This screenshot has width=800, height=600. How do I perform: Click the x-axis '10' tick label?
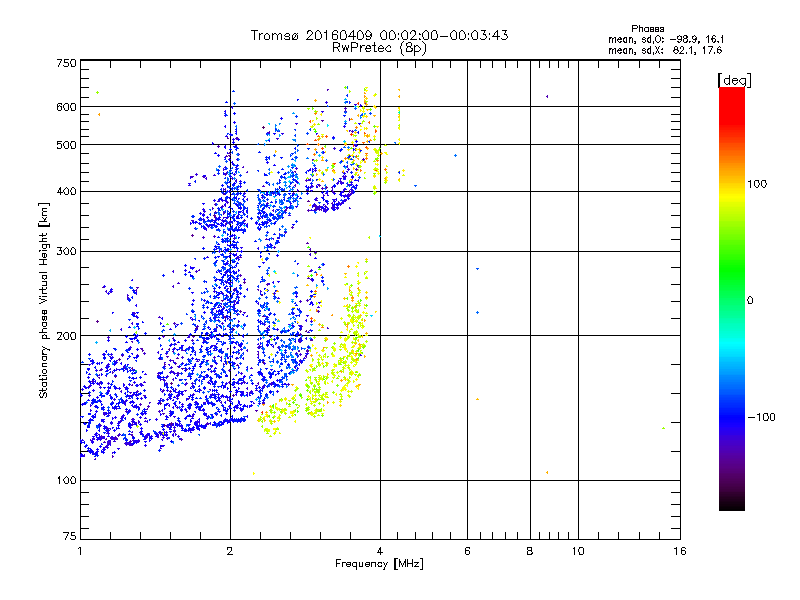click(x=578, y=551)
